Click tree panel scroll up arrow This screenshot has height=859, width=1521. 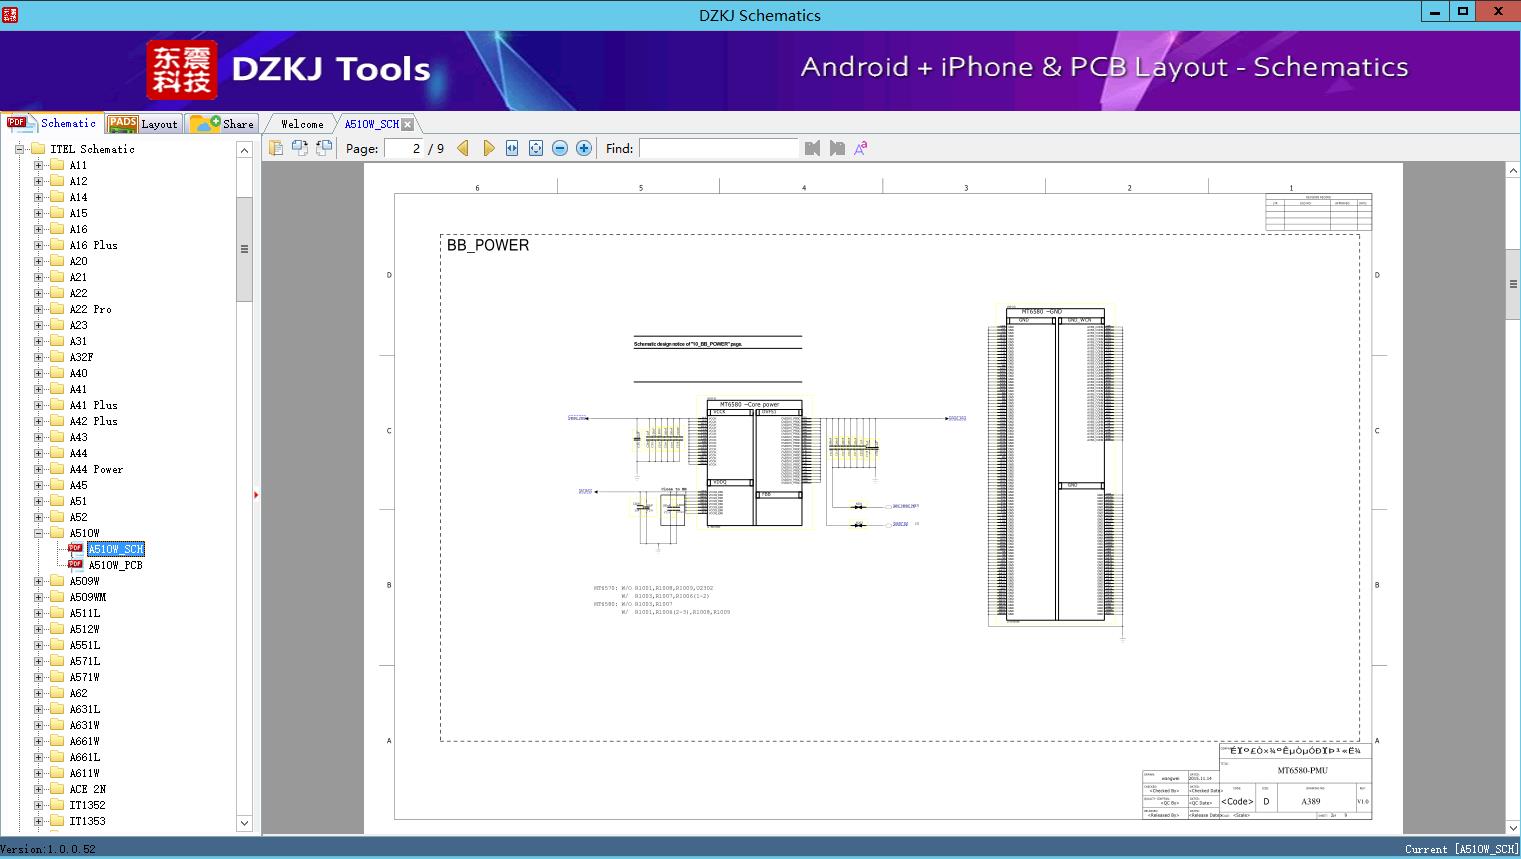244,150
